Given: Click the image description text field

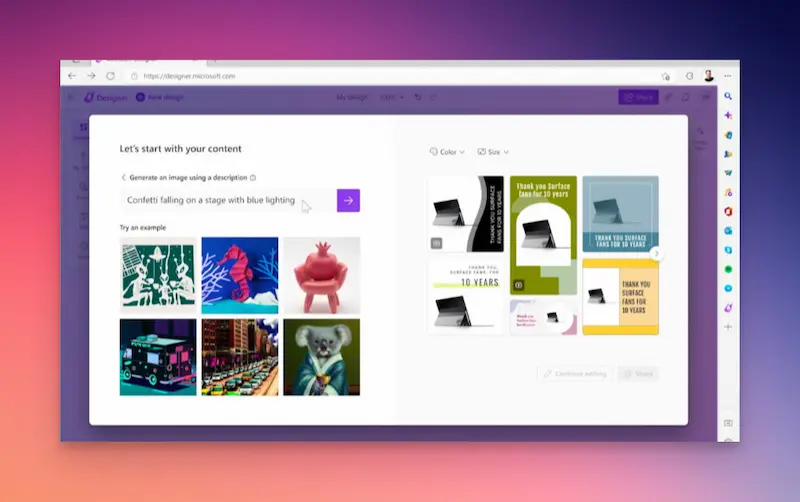Looking at the screenshot, I should 228,200.
